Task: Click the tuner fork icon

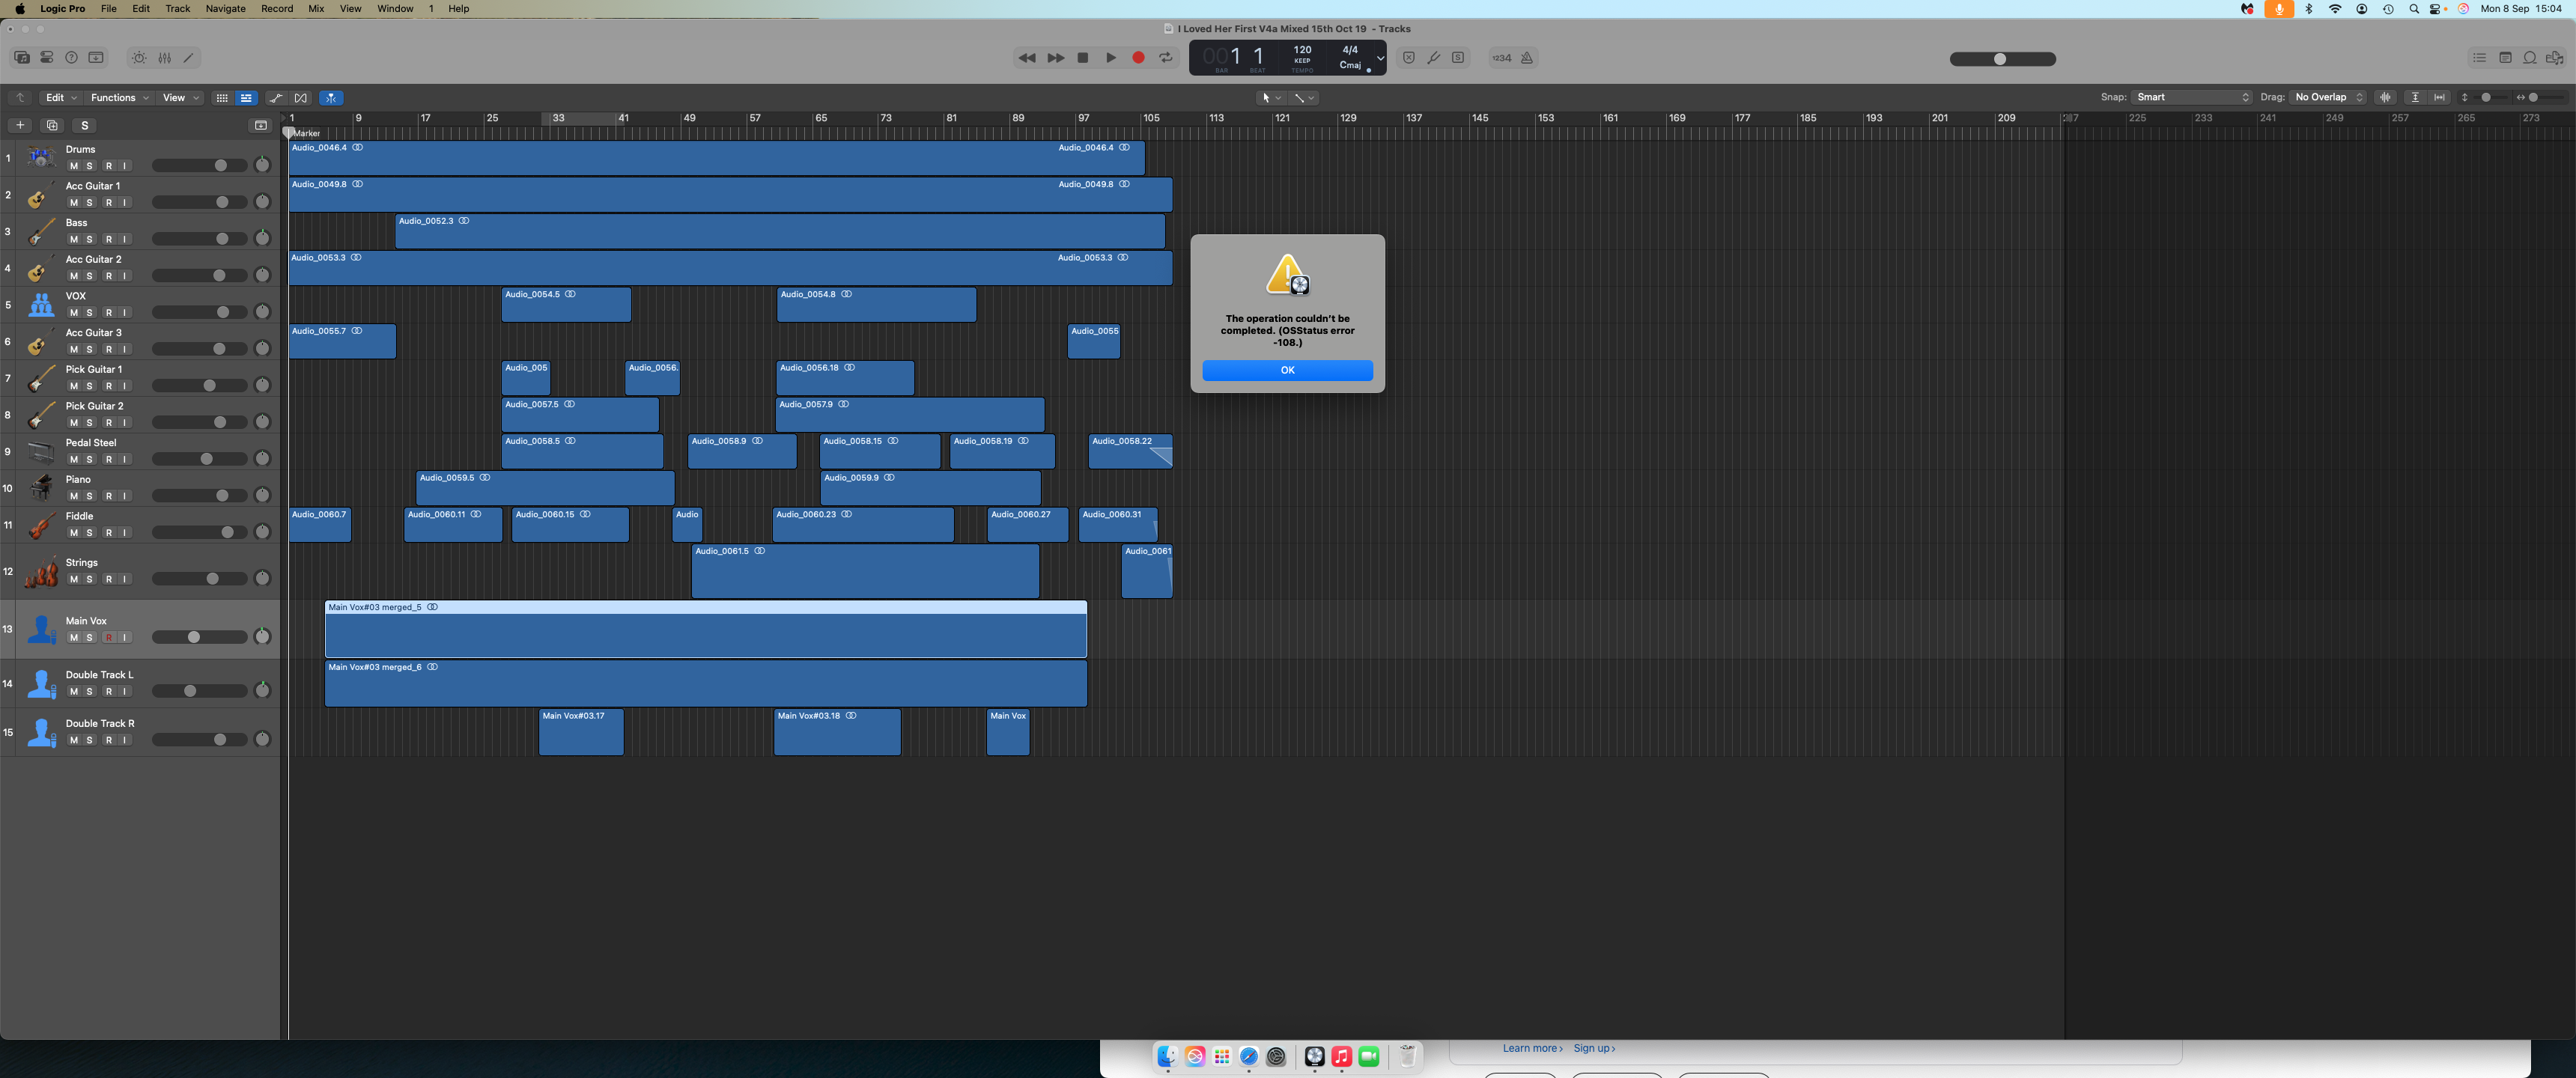Action: coord(1433,58)
